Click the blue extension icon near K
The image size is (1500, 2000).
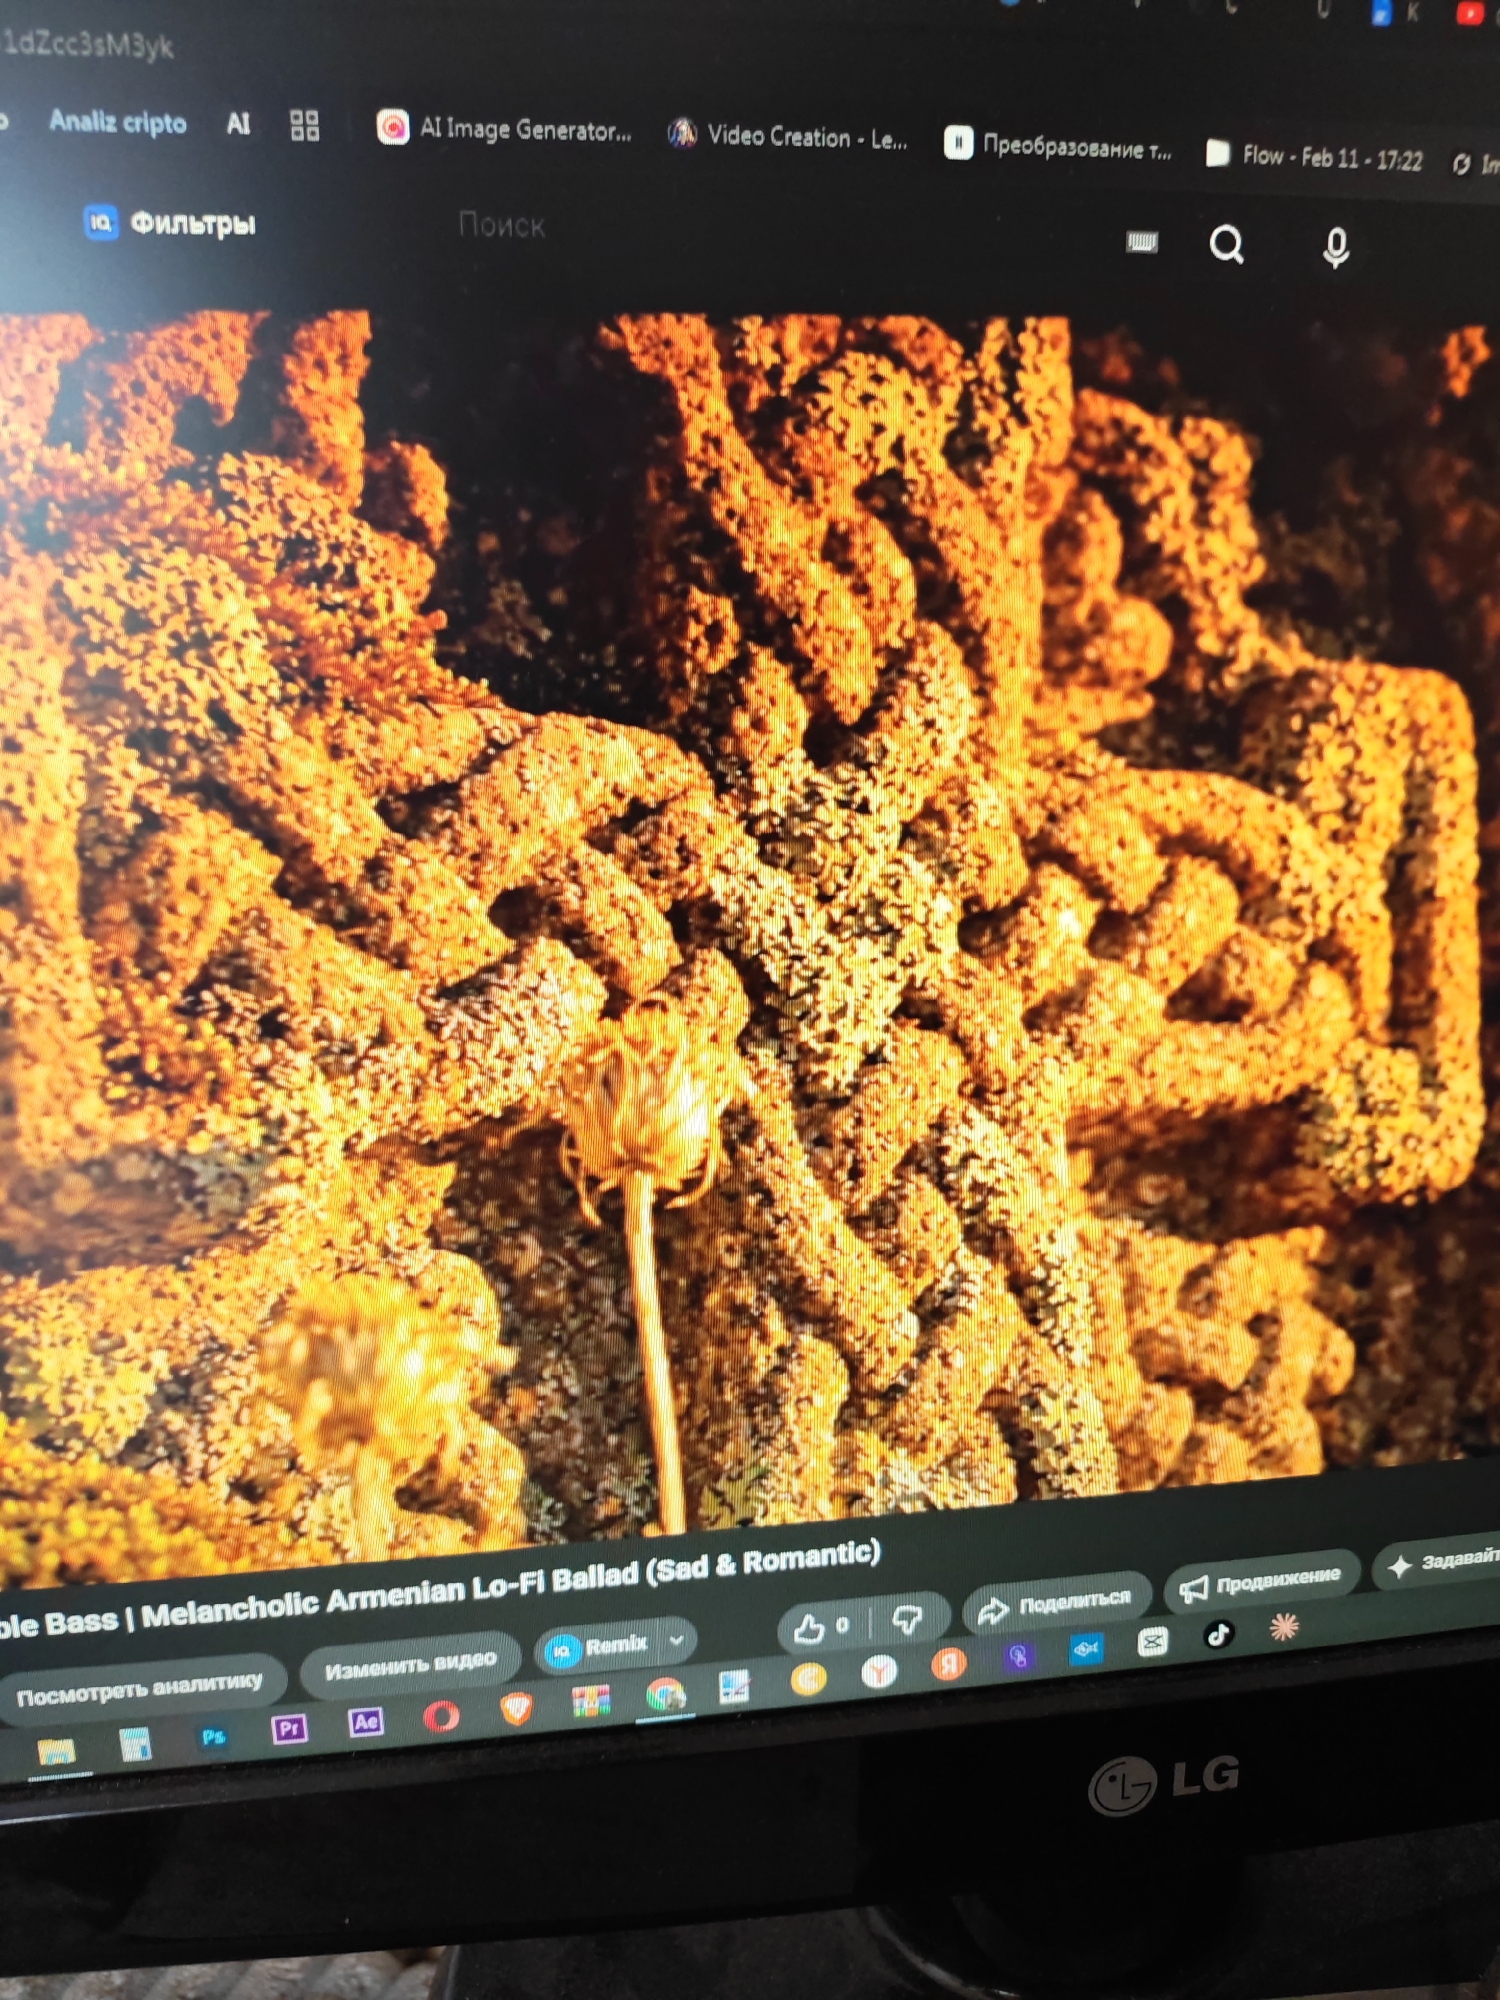pyautogui.click(x=1381, y=12)
